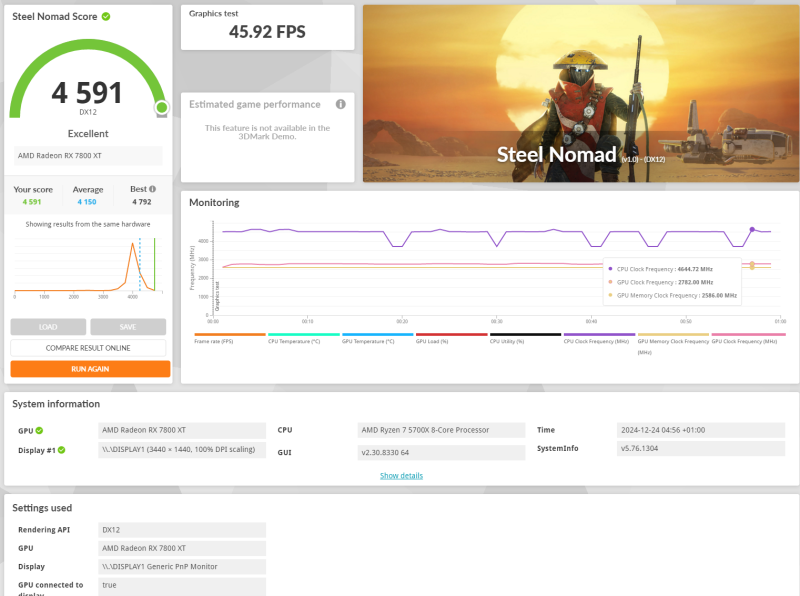Image resolution: width=800 pixels, height=596 pixels.
Task: Click the System information GPU value AMD Radeon RX 7800 XT
Action: 182,430
